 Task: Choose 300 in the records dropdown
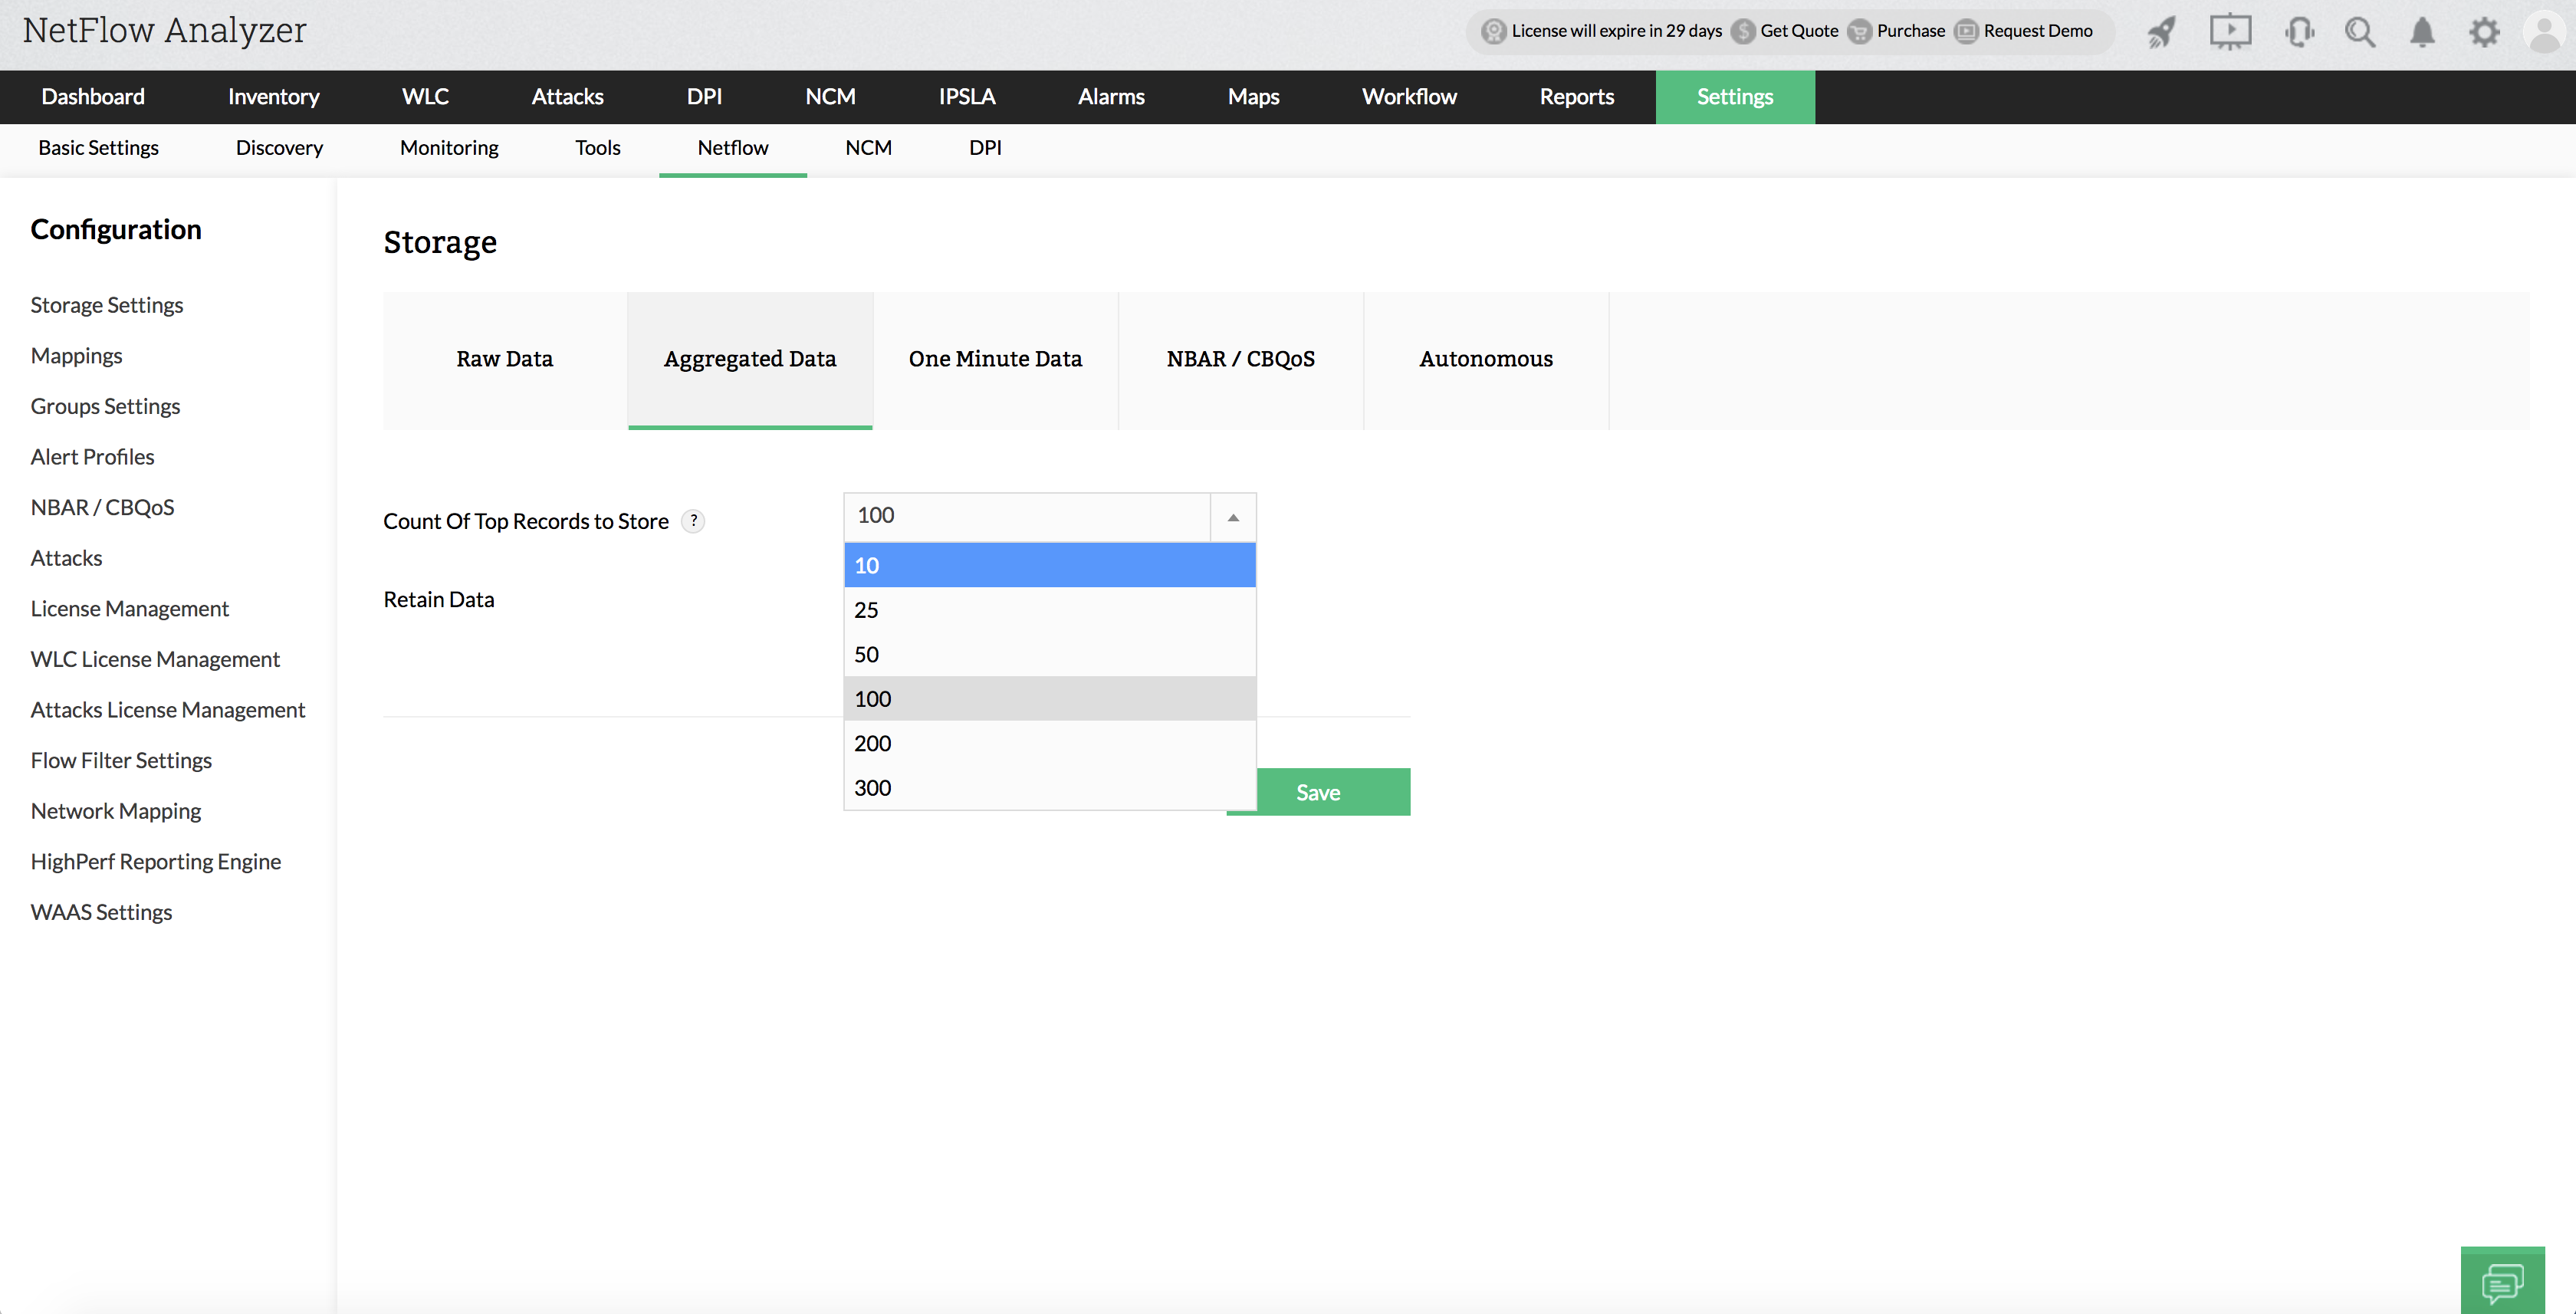(x=1049, y=788)
